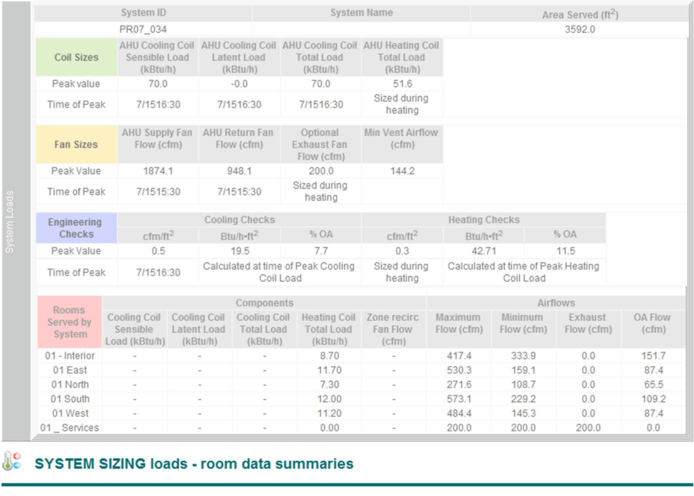Click the 01 East minimum flow 159.1
This screenshot has width=694, height=496.
coord(524,370)
